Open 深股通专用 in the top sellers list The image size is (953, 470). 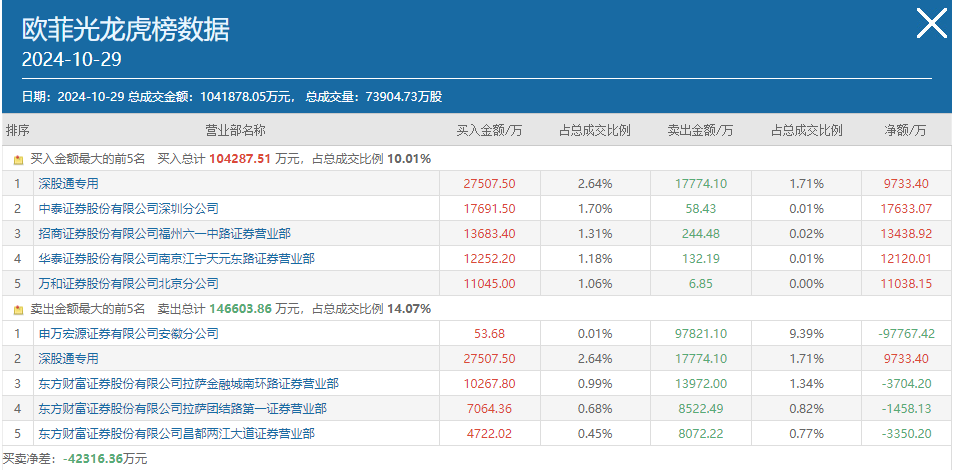tap(68, 359)
